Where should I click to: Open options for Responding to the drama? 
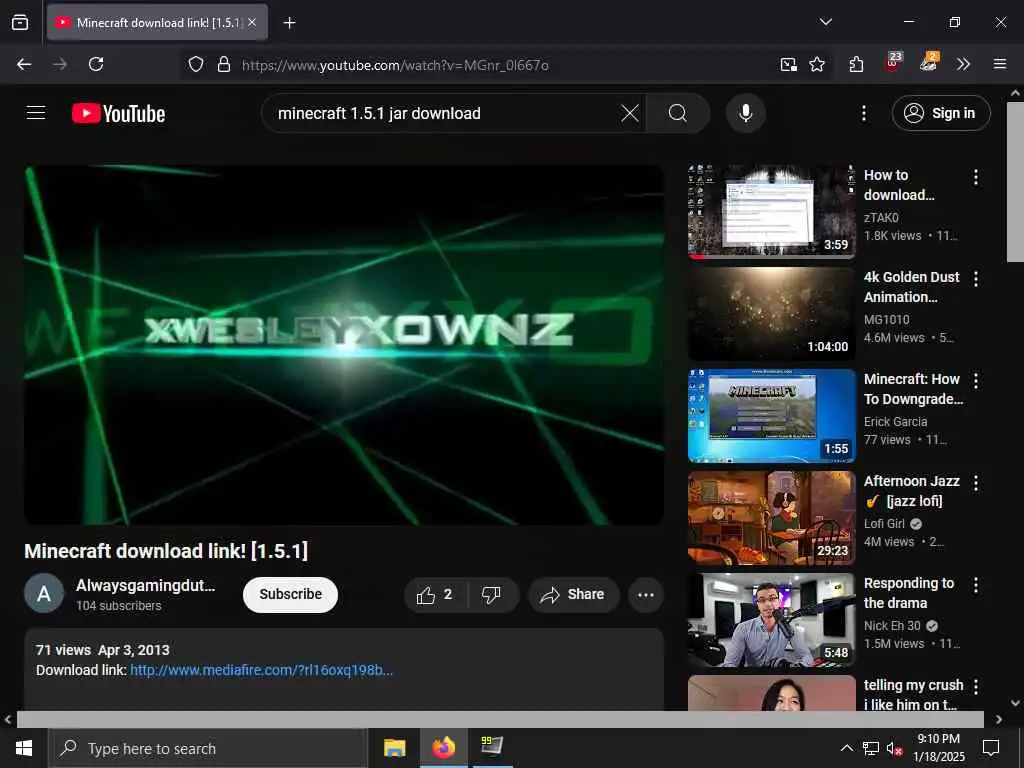(x=976, y=585)
